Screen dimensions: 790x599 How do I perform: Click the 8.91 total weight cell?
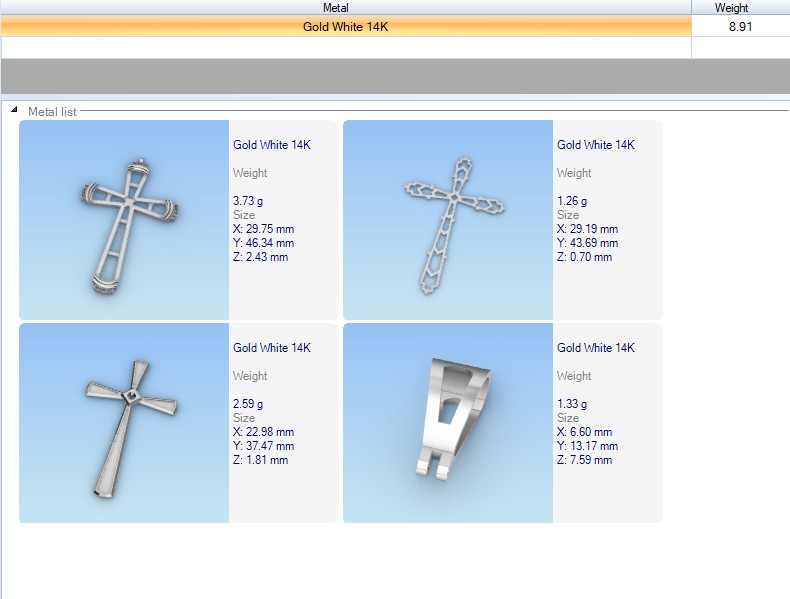tap(740, 27)
